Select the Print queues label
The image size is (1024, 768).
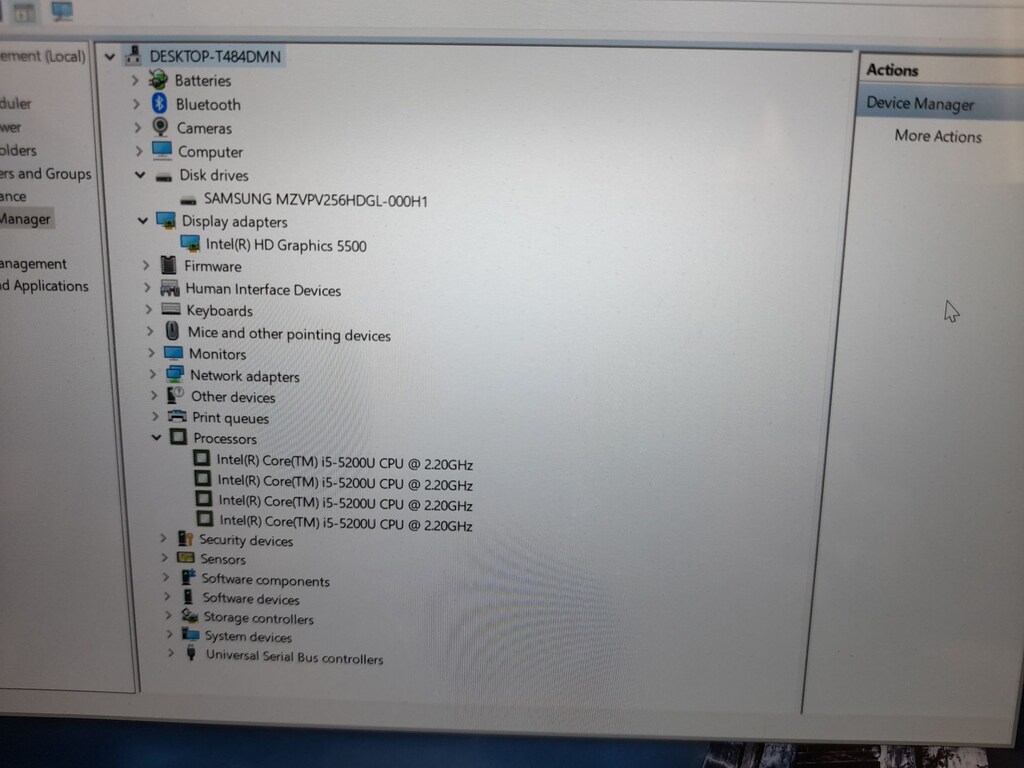pos(231,417)
